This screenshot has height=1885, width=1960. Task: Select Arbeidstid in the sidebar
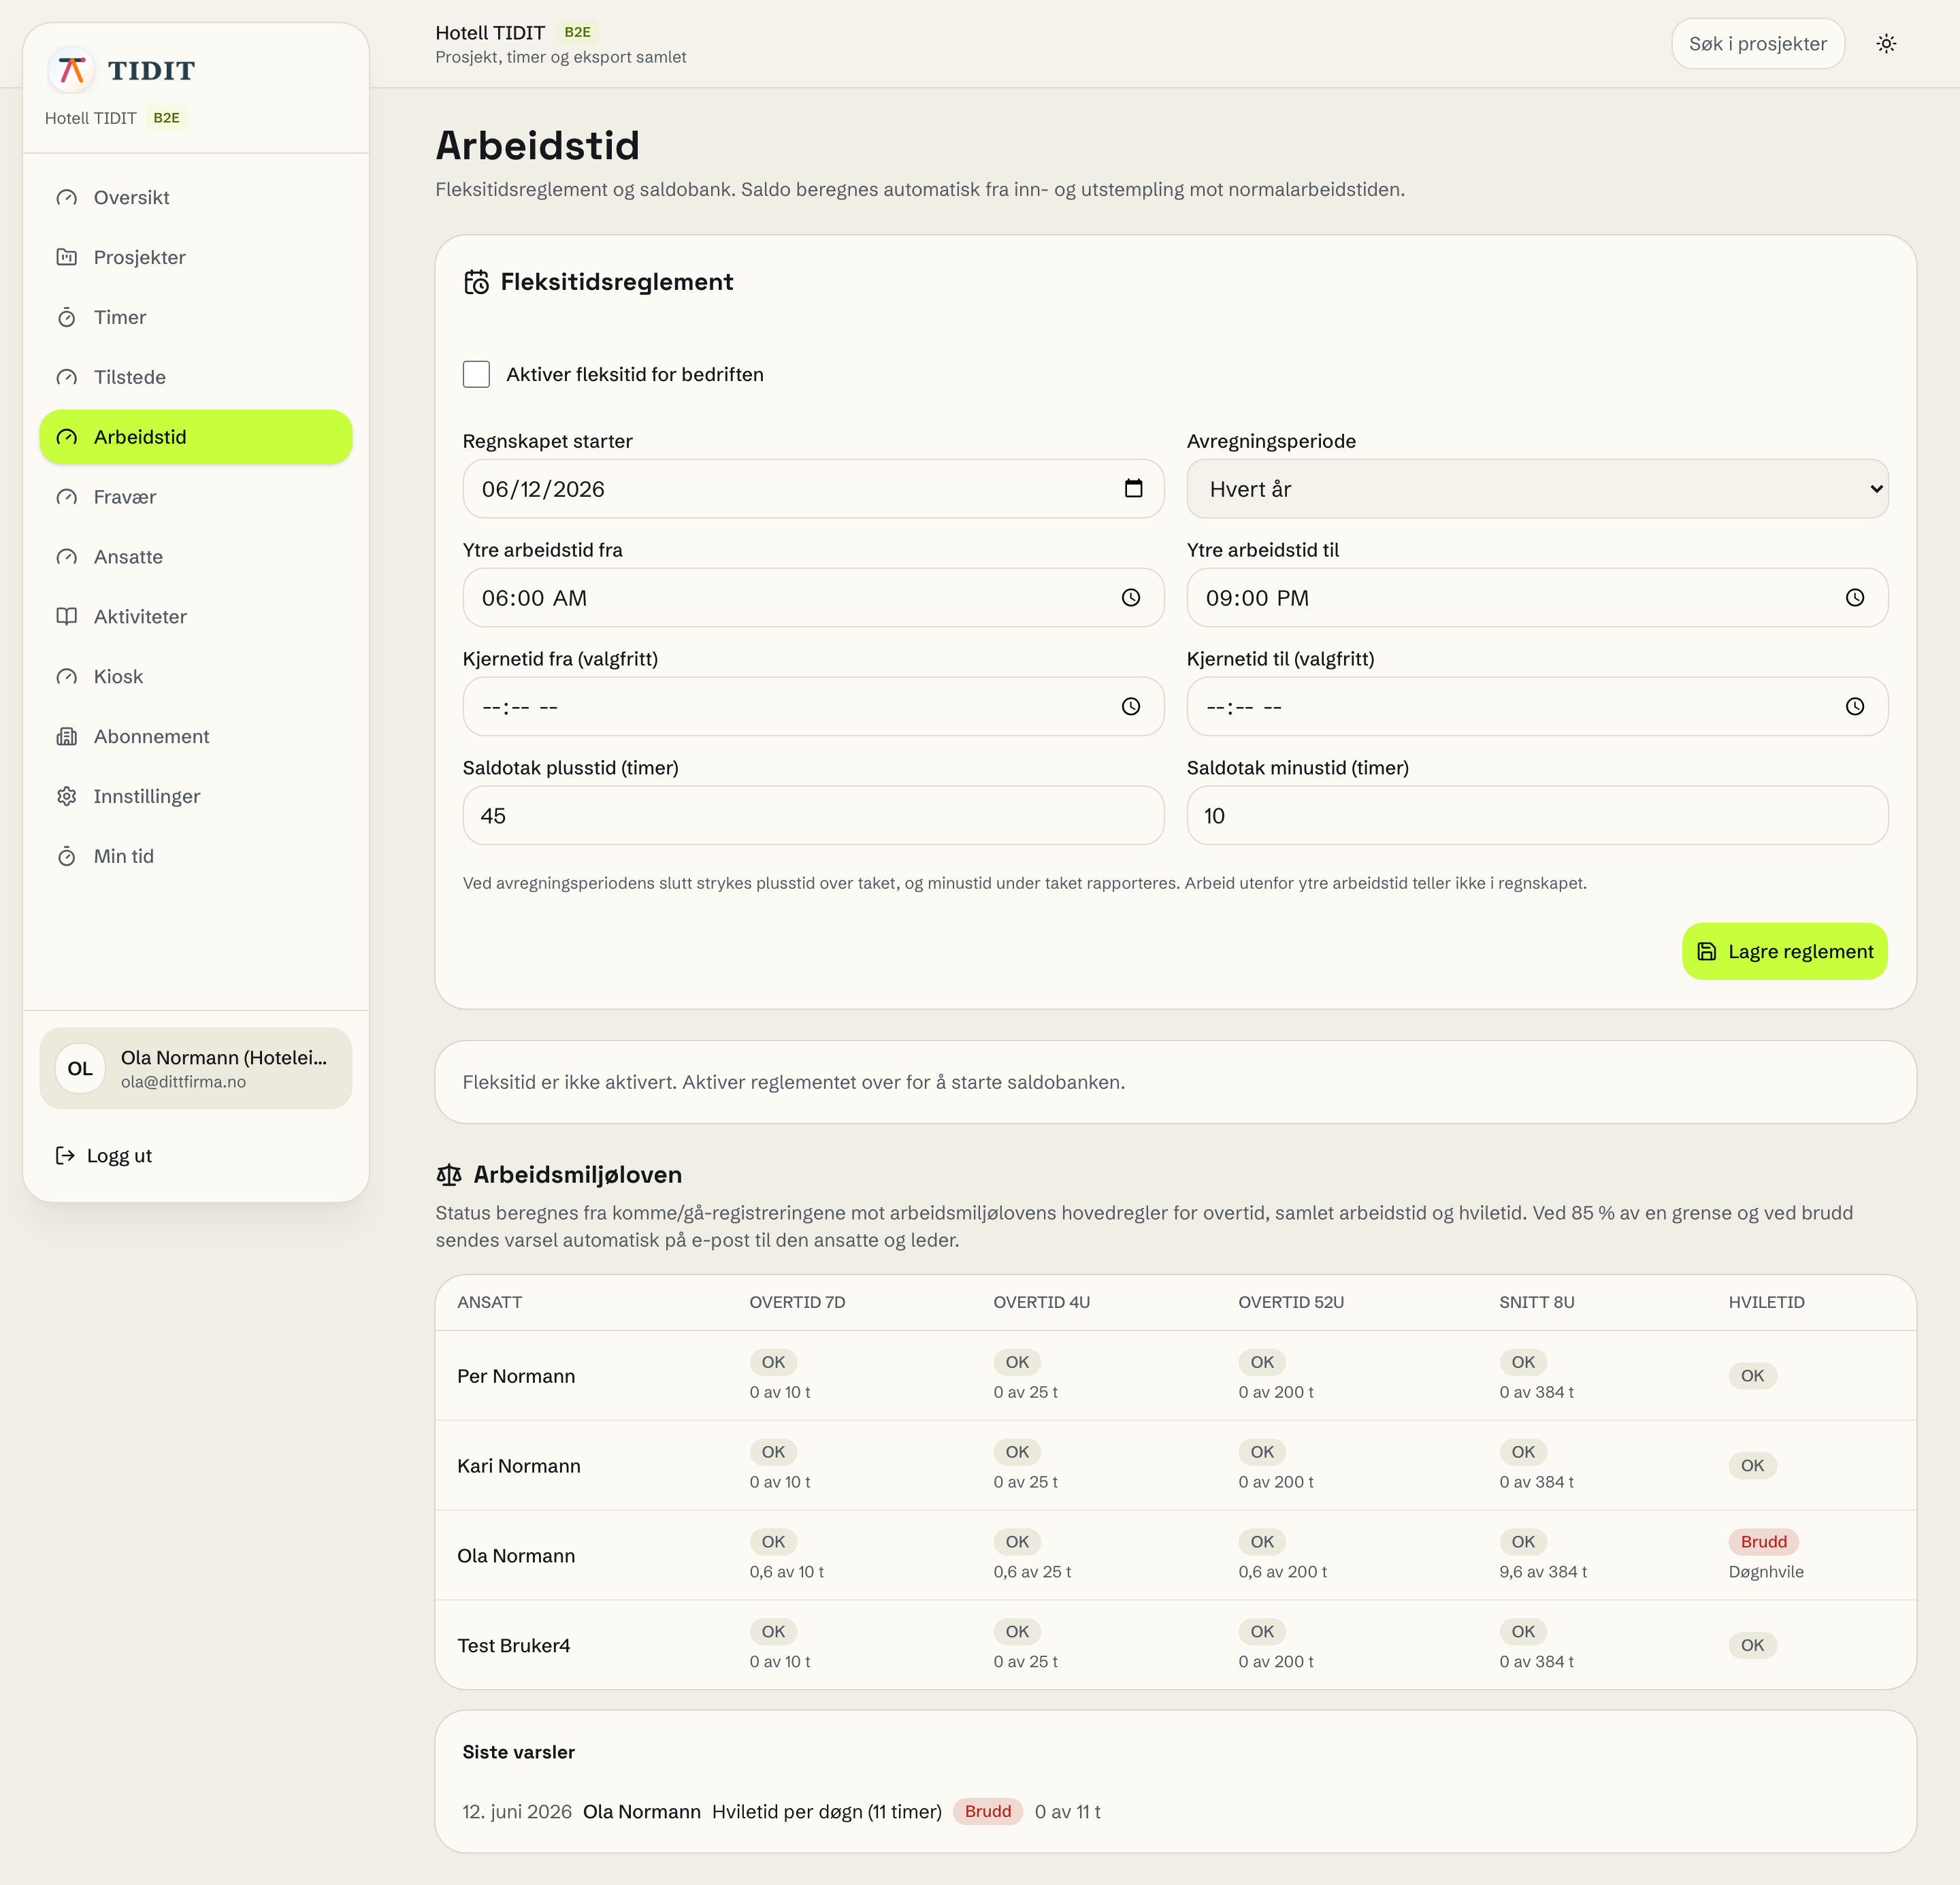[x=196, y=437]
